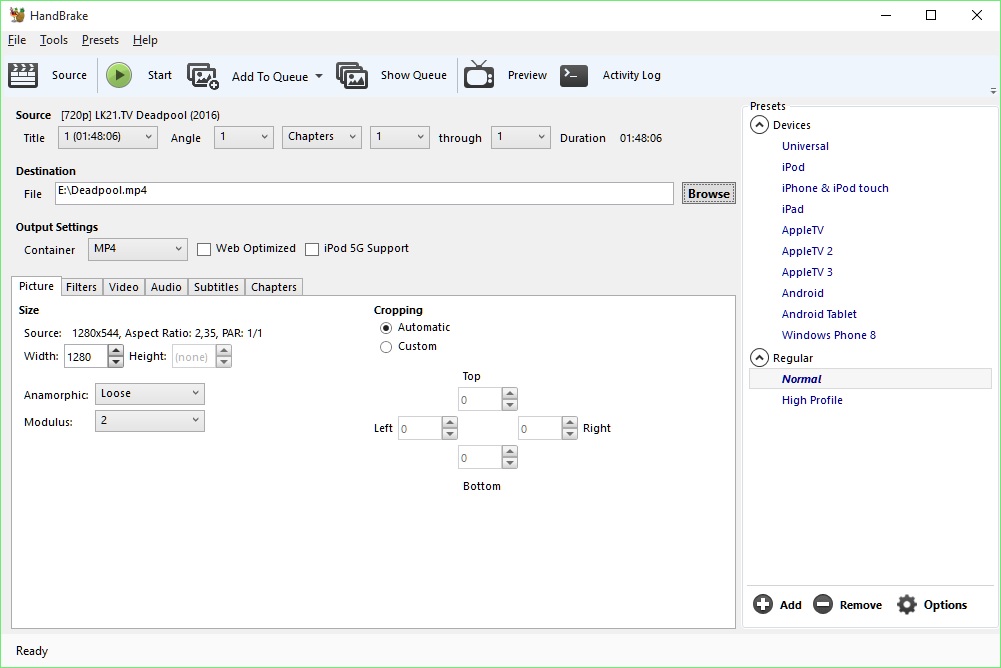Open the toolbar overflow arrow
Screen dimensions: 1001x668
(993, 91)
